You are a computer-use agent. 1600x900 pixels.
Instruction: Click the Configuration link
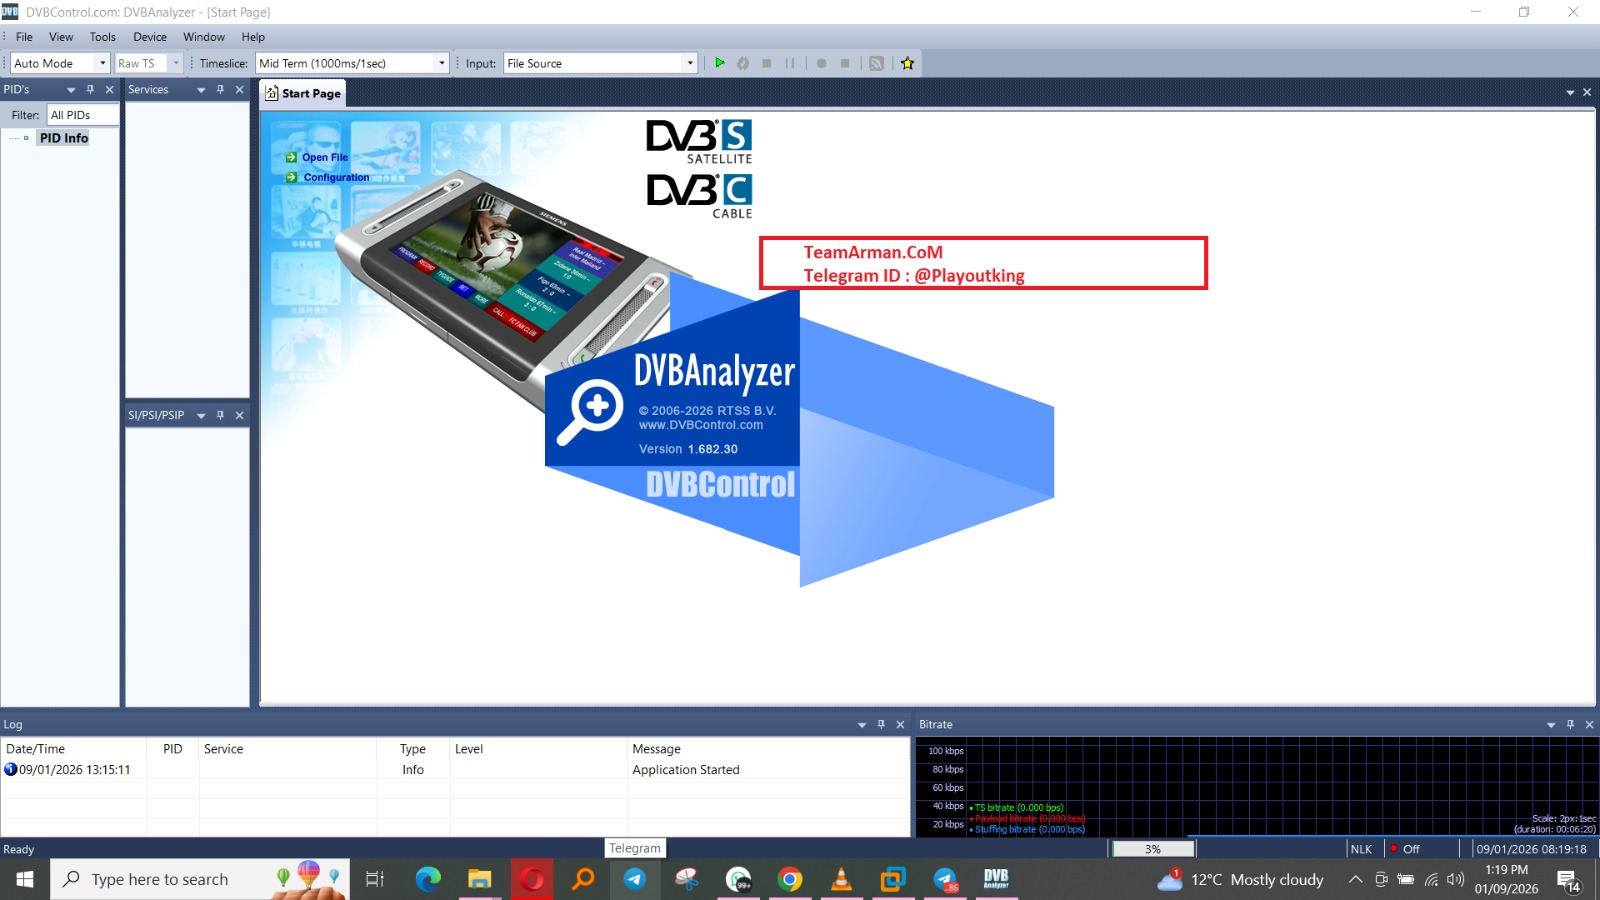click(336, 177)
